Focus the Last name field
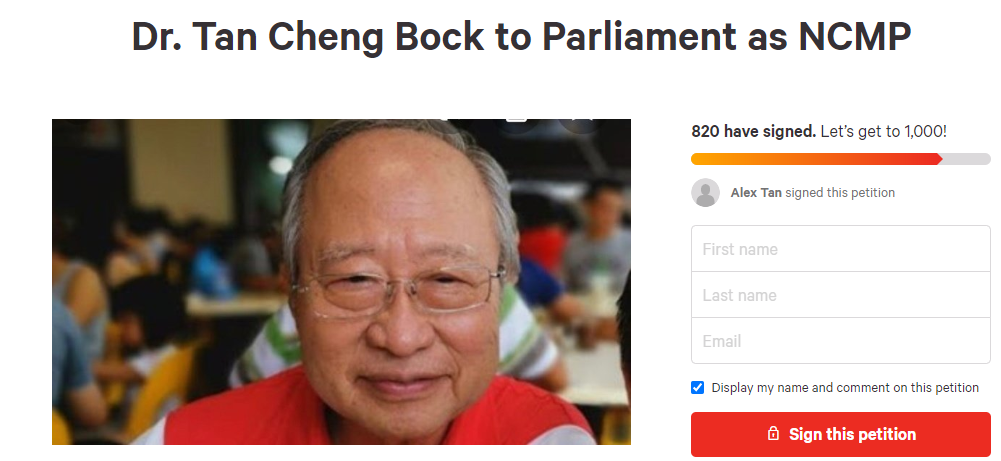 (841, 294)
